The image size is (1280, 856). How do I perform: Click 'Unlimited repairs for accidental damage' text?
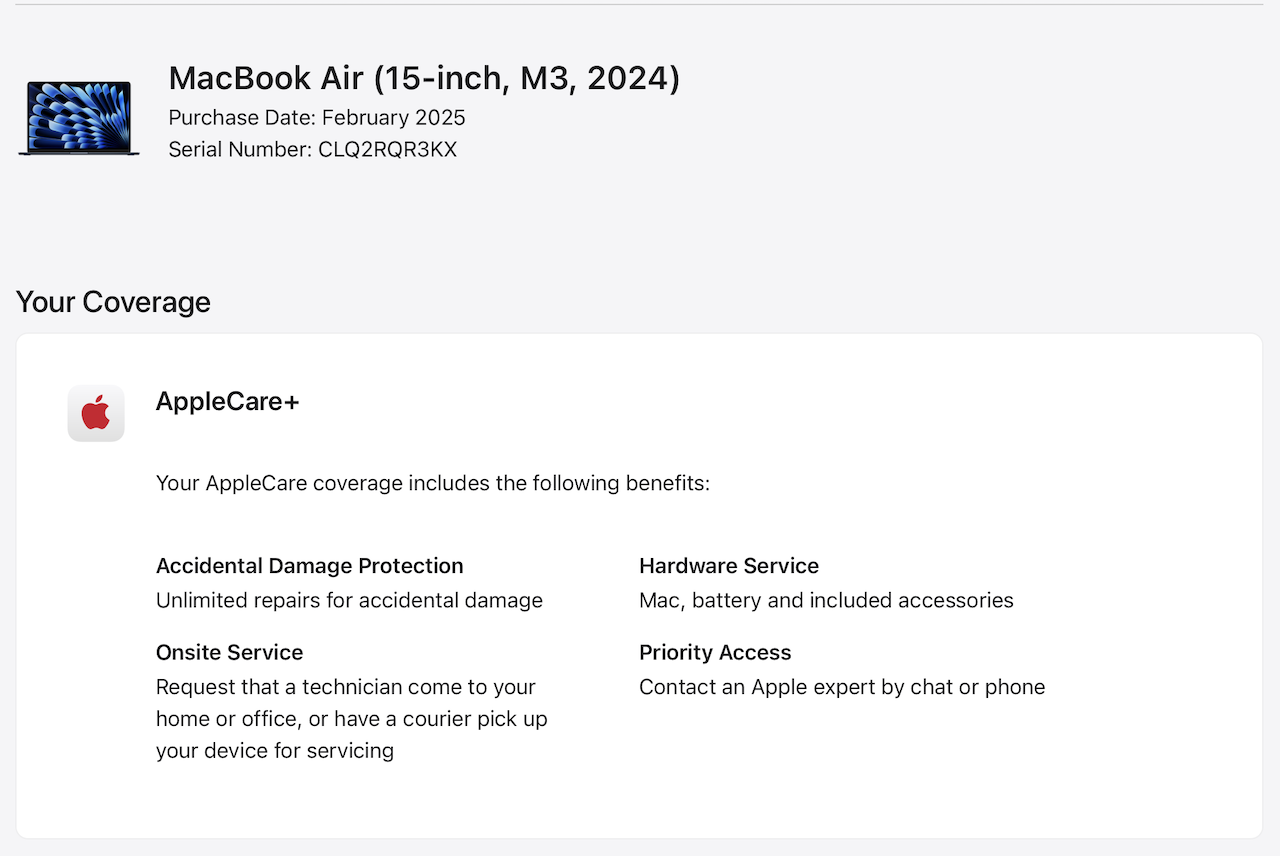pos(349,600)
